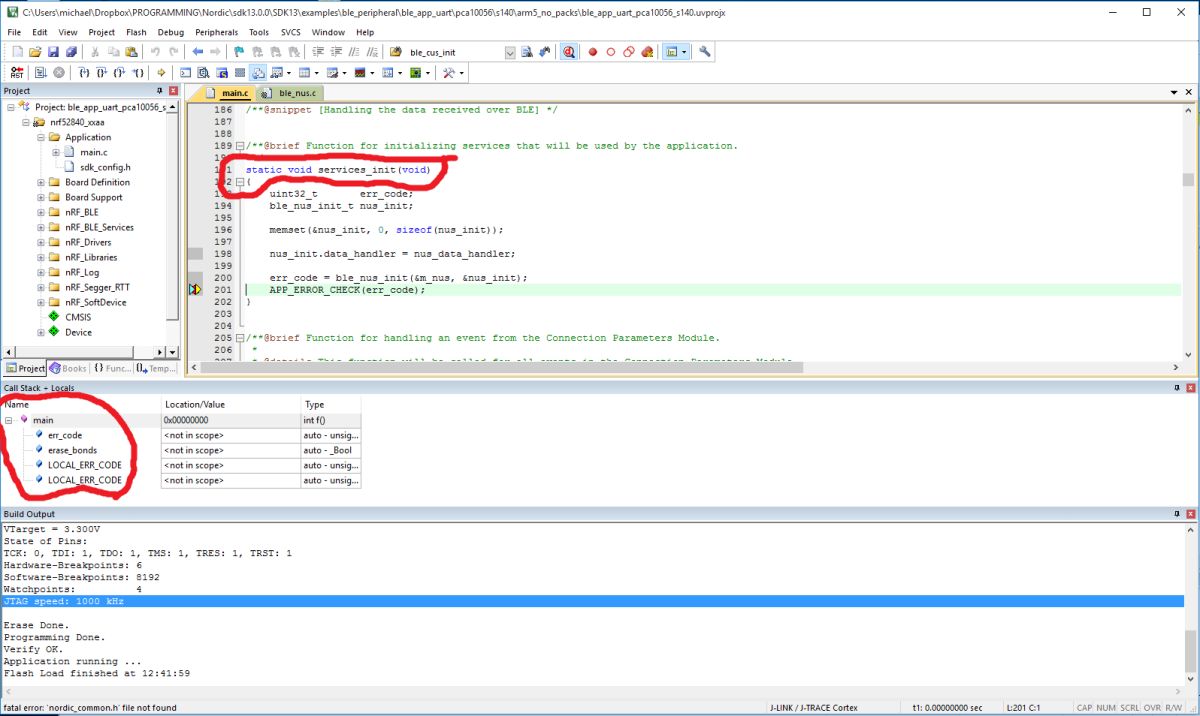
Task: Open the Registers Window icon
Action: (240, 73)
